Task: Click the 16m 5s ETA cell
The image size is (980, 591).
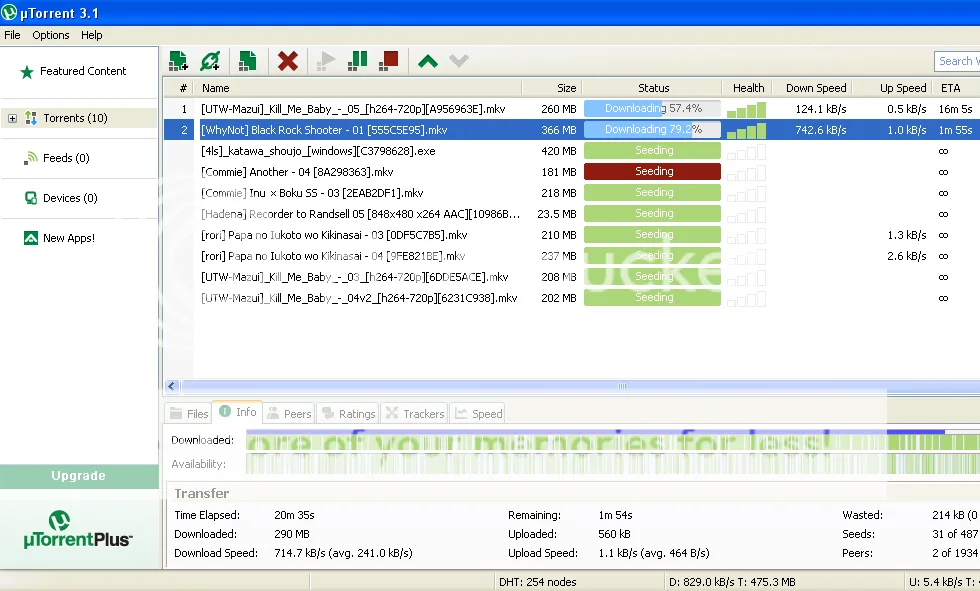Action: pos(956,109)
